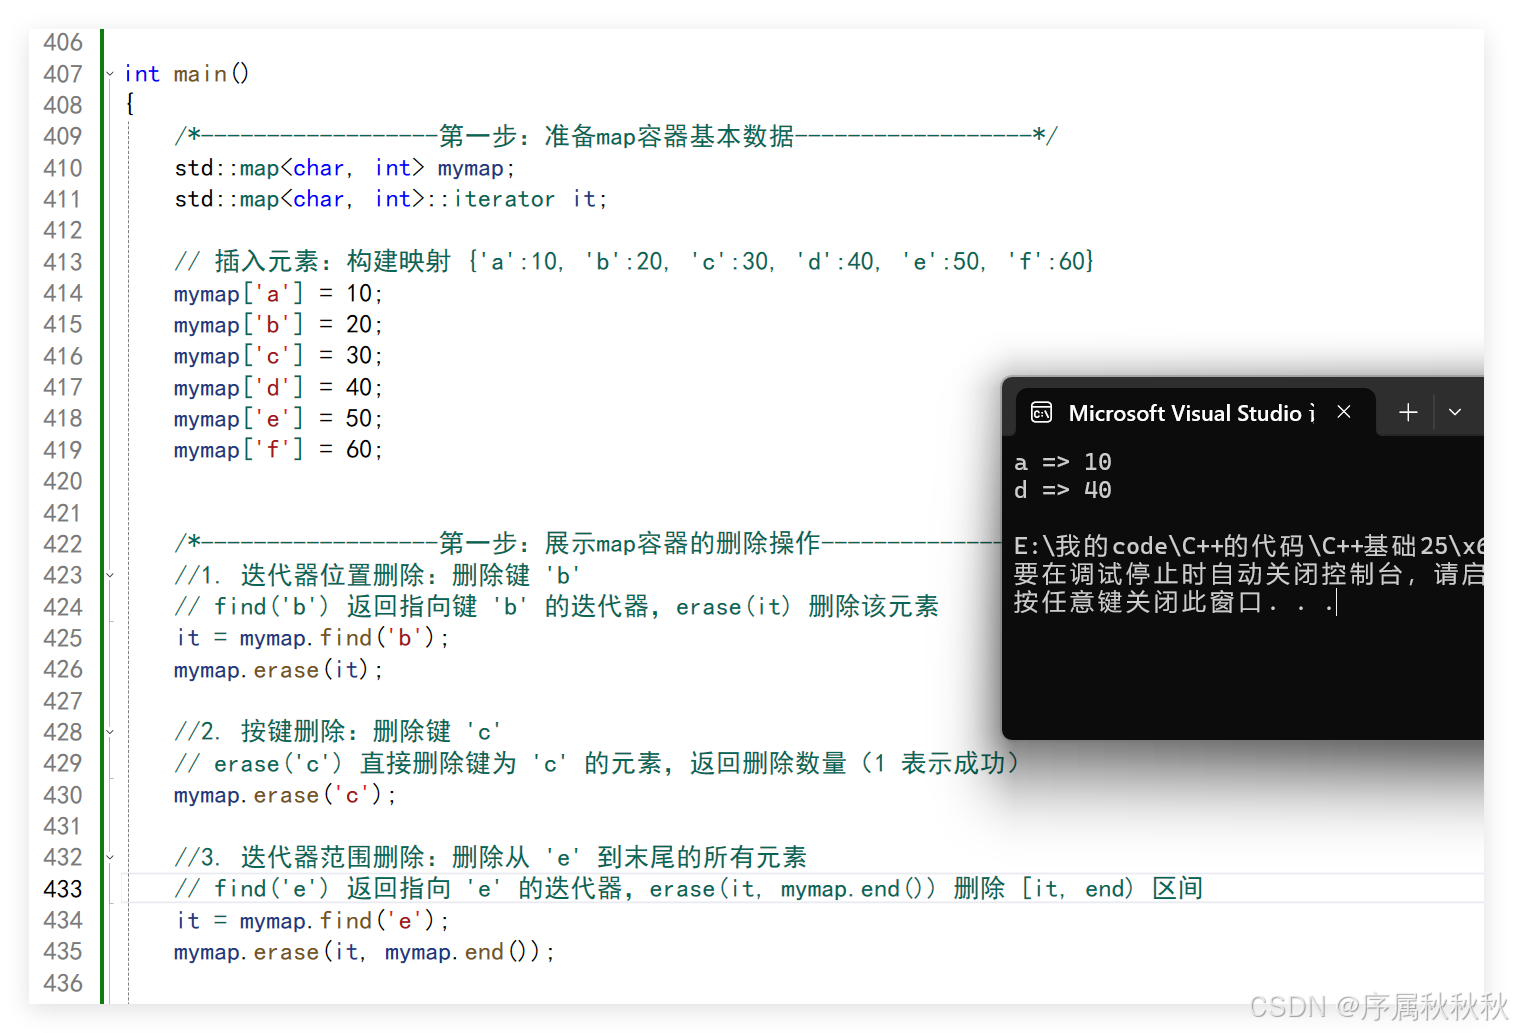
Task: Click the comment '//3. 迭代器范围删除' on line 432
Action: 300,857
